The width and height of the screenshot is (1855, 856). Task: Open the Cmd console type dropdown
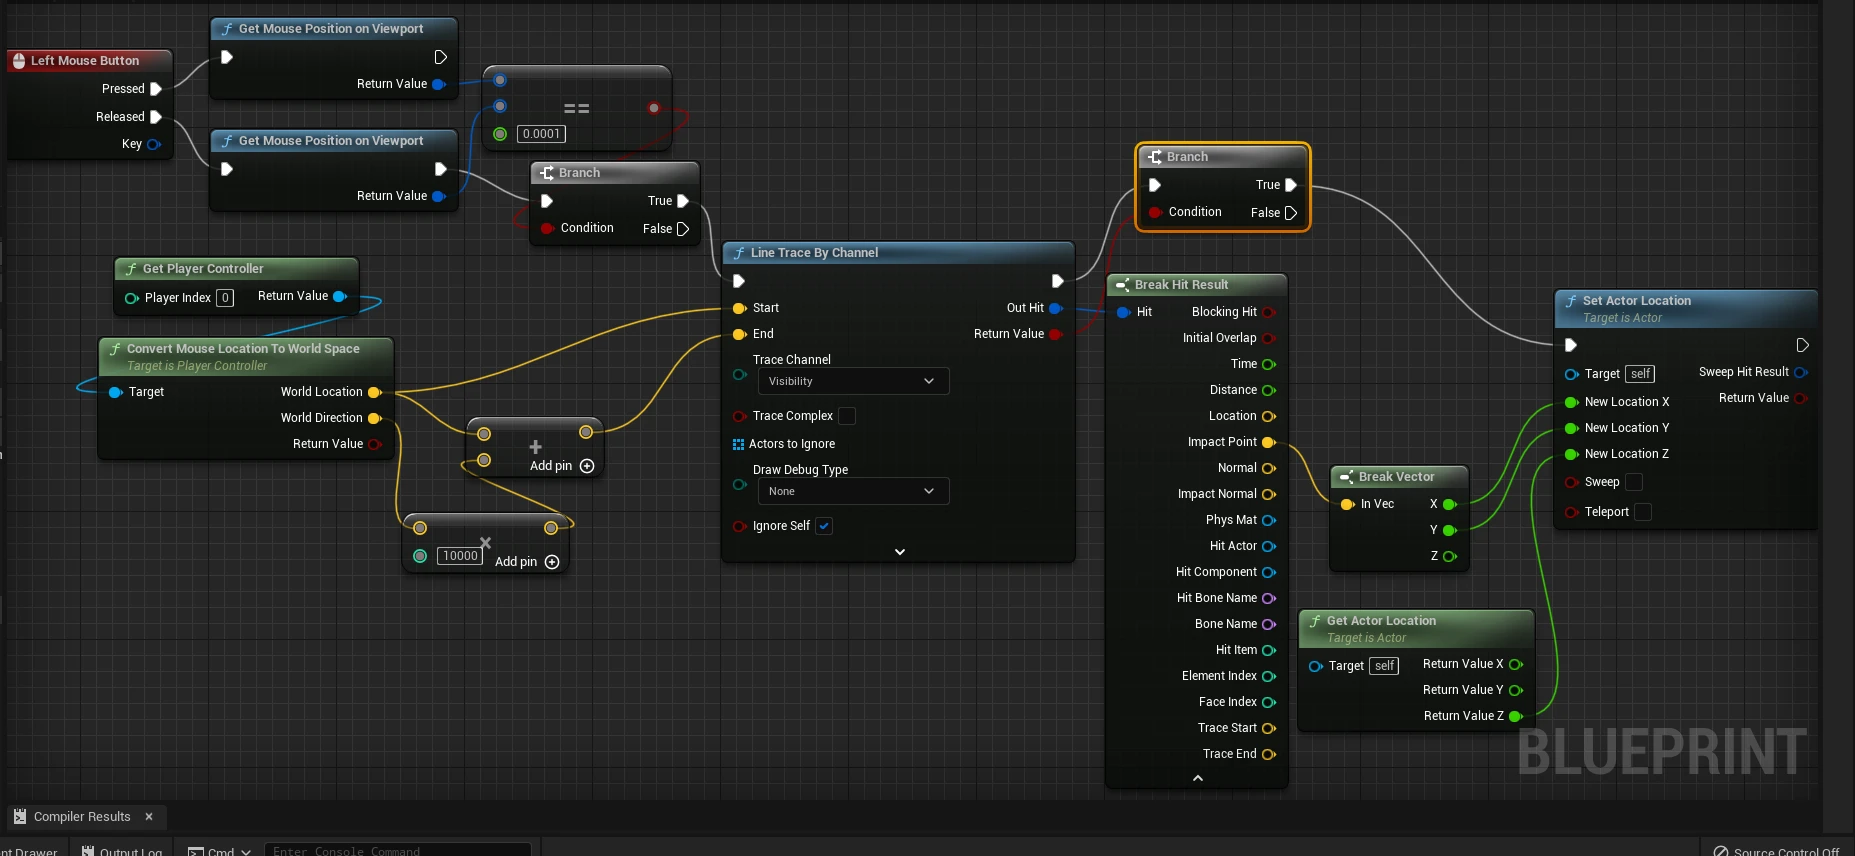click(219, 851)
